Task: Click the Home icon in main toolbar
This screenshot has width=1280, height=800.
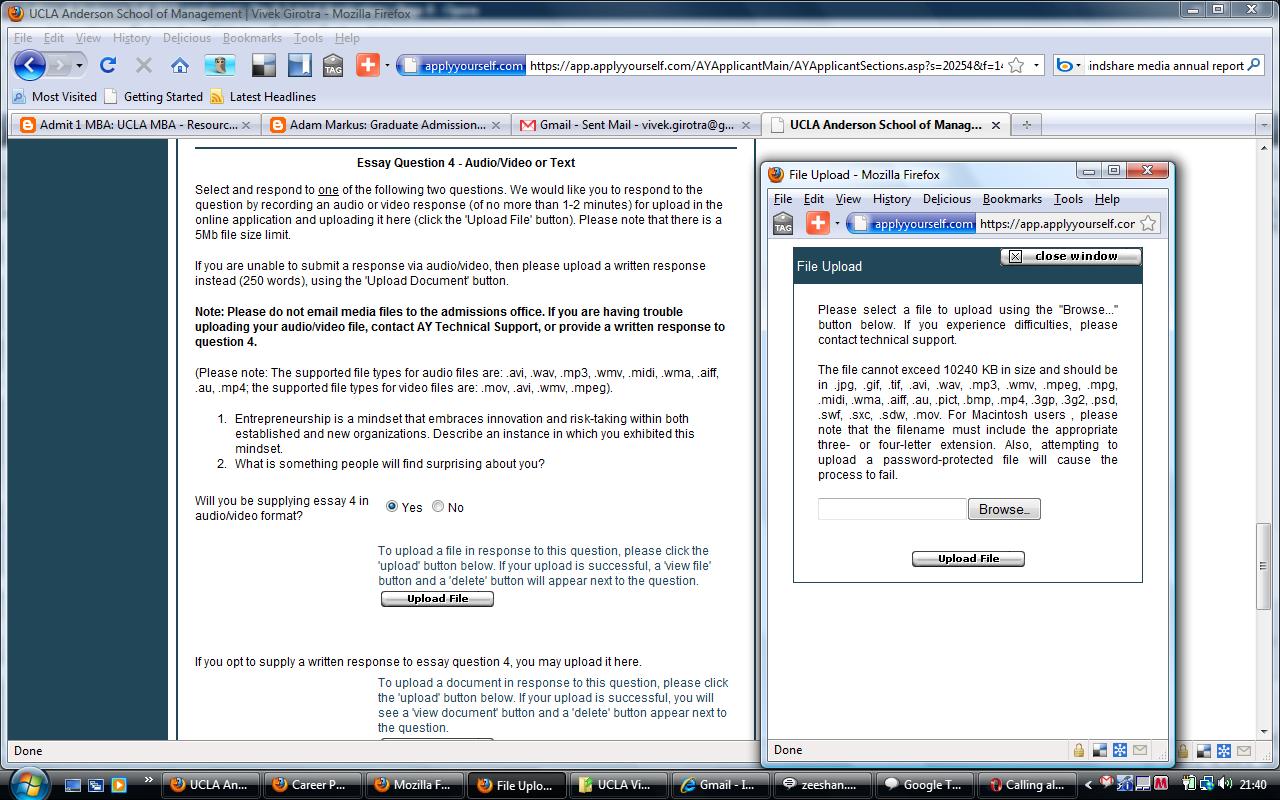Action: 180,66
